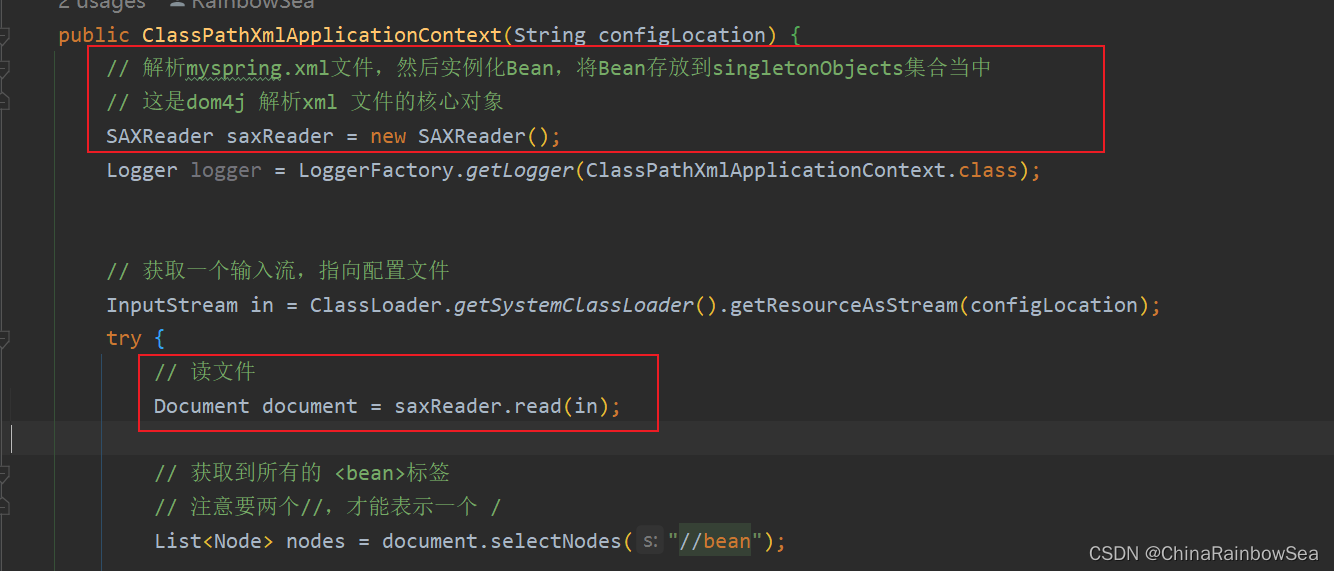Image resolution: width=1334 pixels, height=571 pixels.
Task: Collapse the ClassPathXmlApplicationContext constructor fold marker
Action: coord(4,38)
